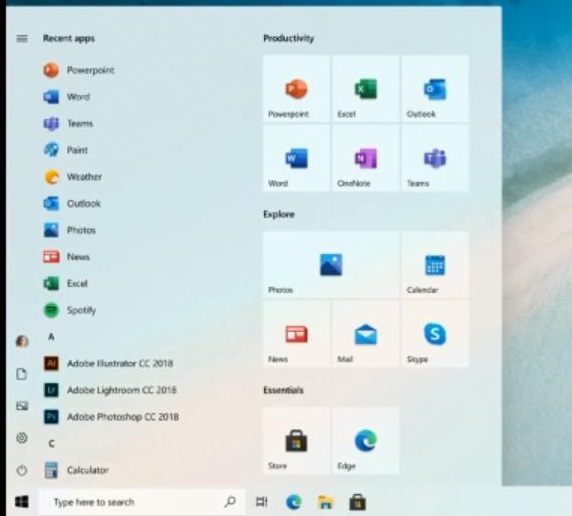The width and height of the screenshot is (572, 516).
Task: Click the user account avatar in sidebar
Action: click(x=22, y=342)
